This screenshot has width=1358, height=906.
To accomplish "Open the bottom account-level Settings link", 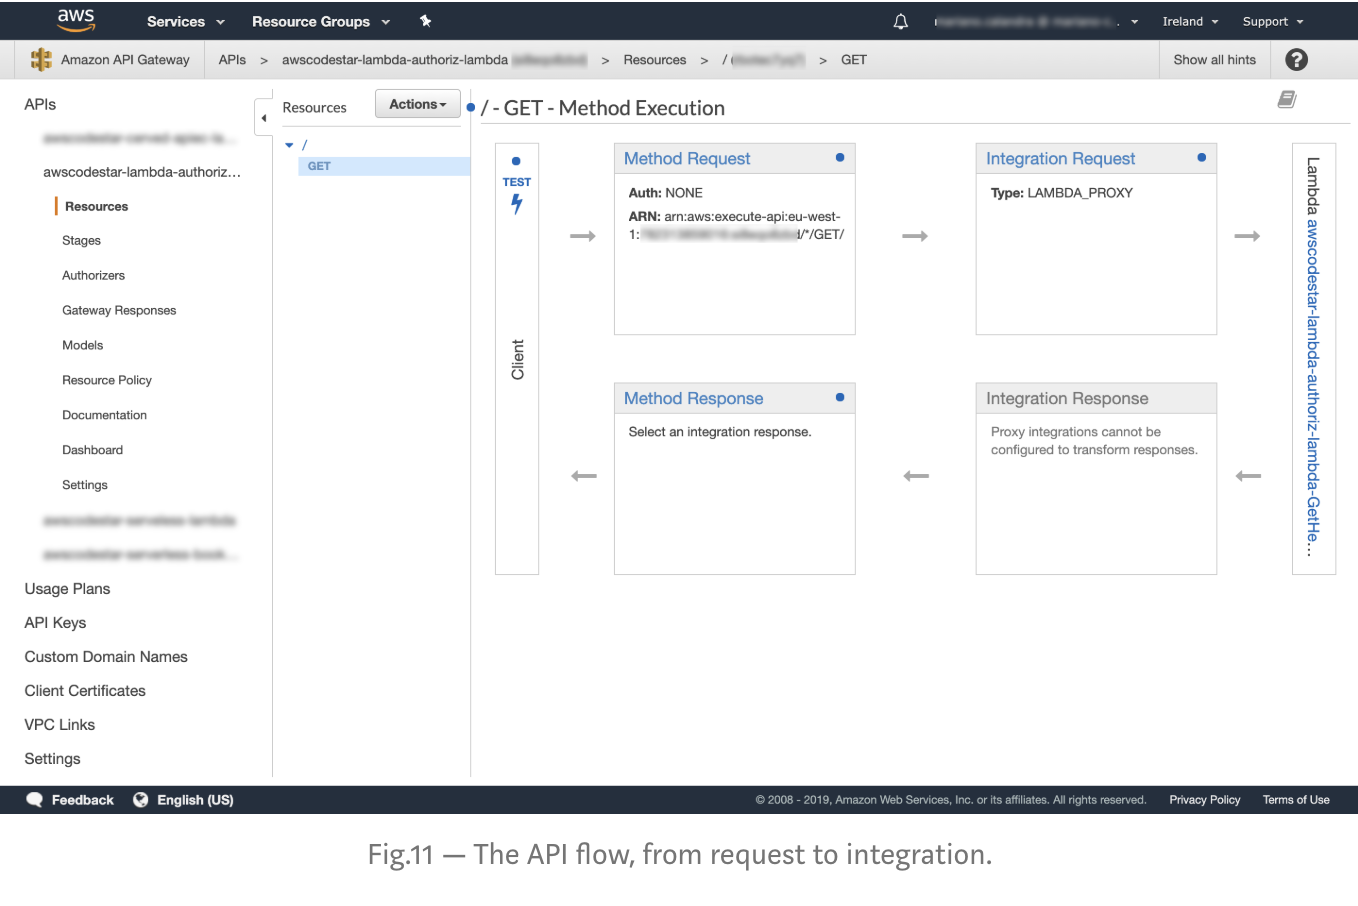I will (x=52, y=759).
